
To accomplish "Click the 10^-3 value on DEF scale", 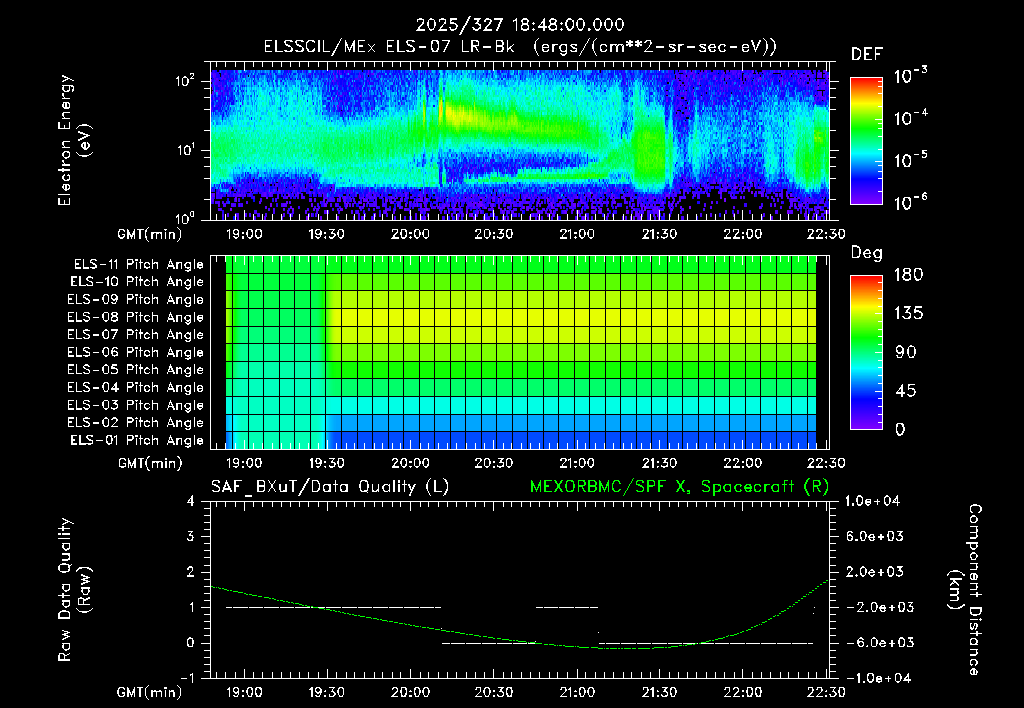I will (x=910, y=76).
